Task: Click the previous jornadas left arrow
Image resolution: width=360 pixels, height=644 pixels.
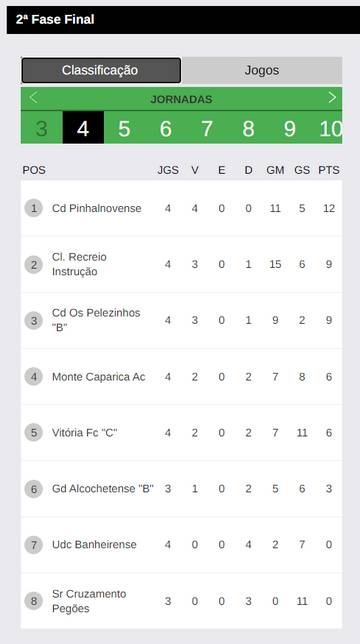Action: tap(33, 98)
